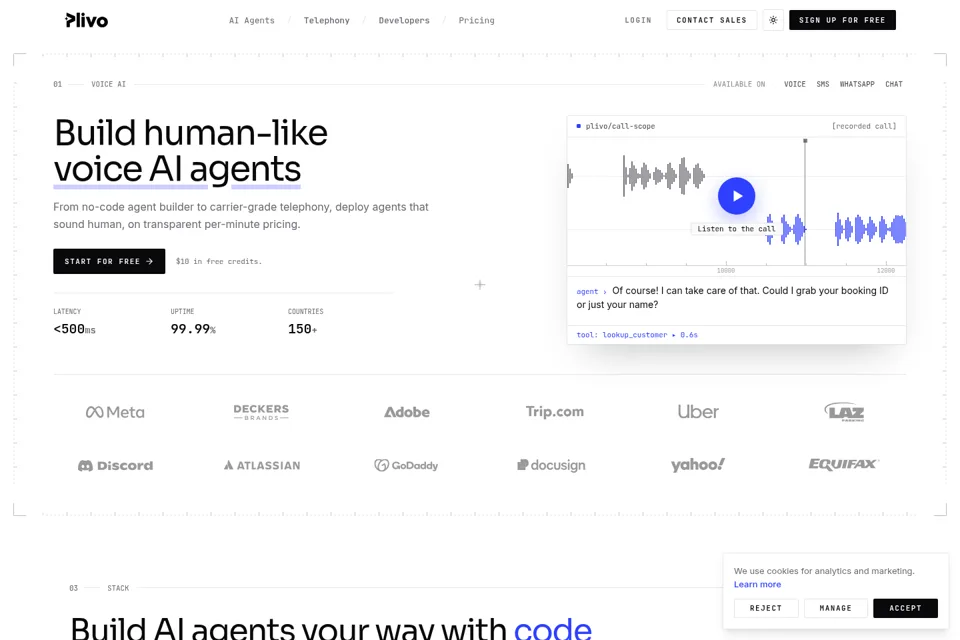
Task: Click the Uber logo
Action: pyautogui.click(x=698, y=412)
